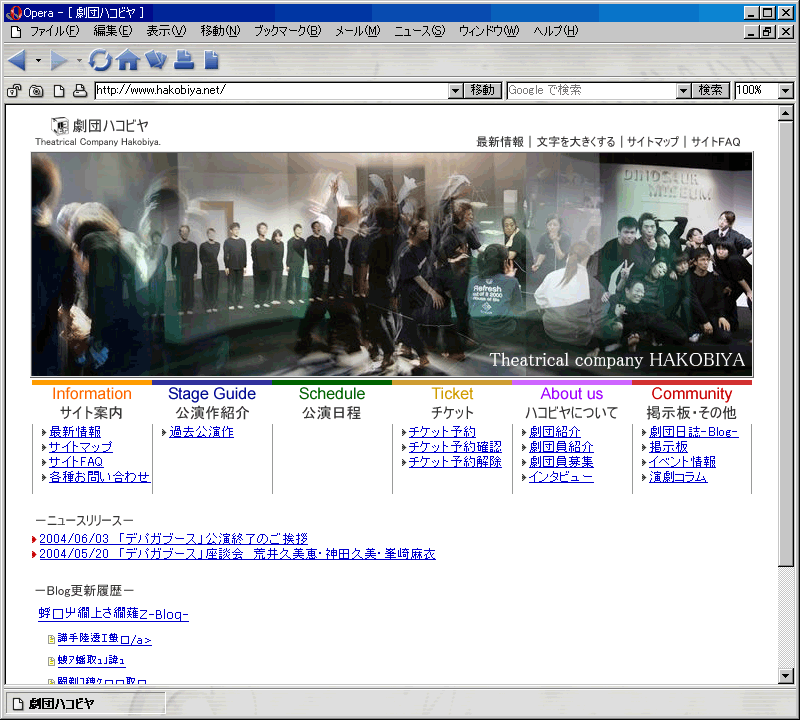Image resolution: width=800 pixels, height=720 pixels.
Task: Open 過去公演作 link
Action: pyautogui.click(x=202, y=432)
